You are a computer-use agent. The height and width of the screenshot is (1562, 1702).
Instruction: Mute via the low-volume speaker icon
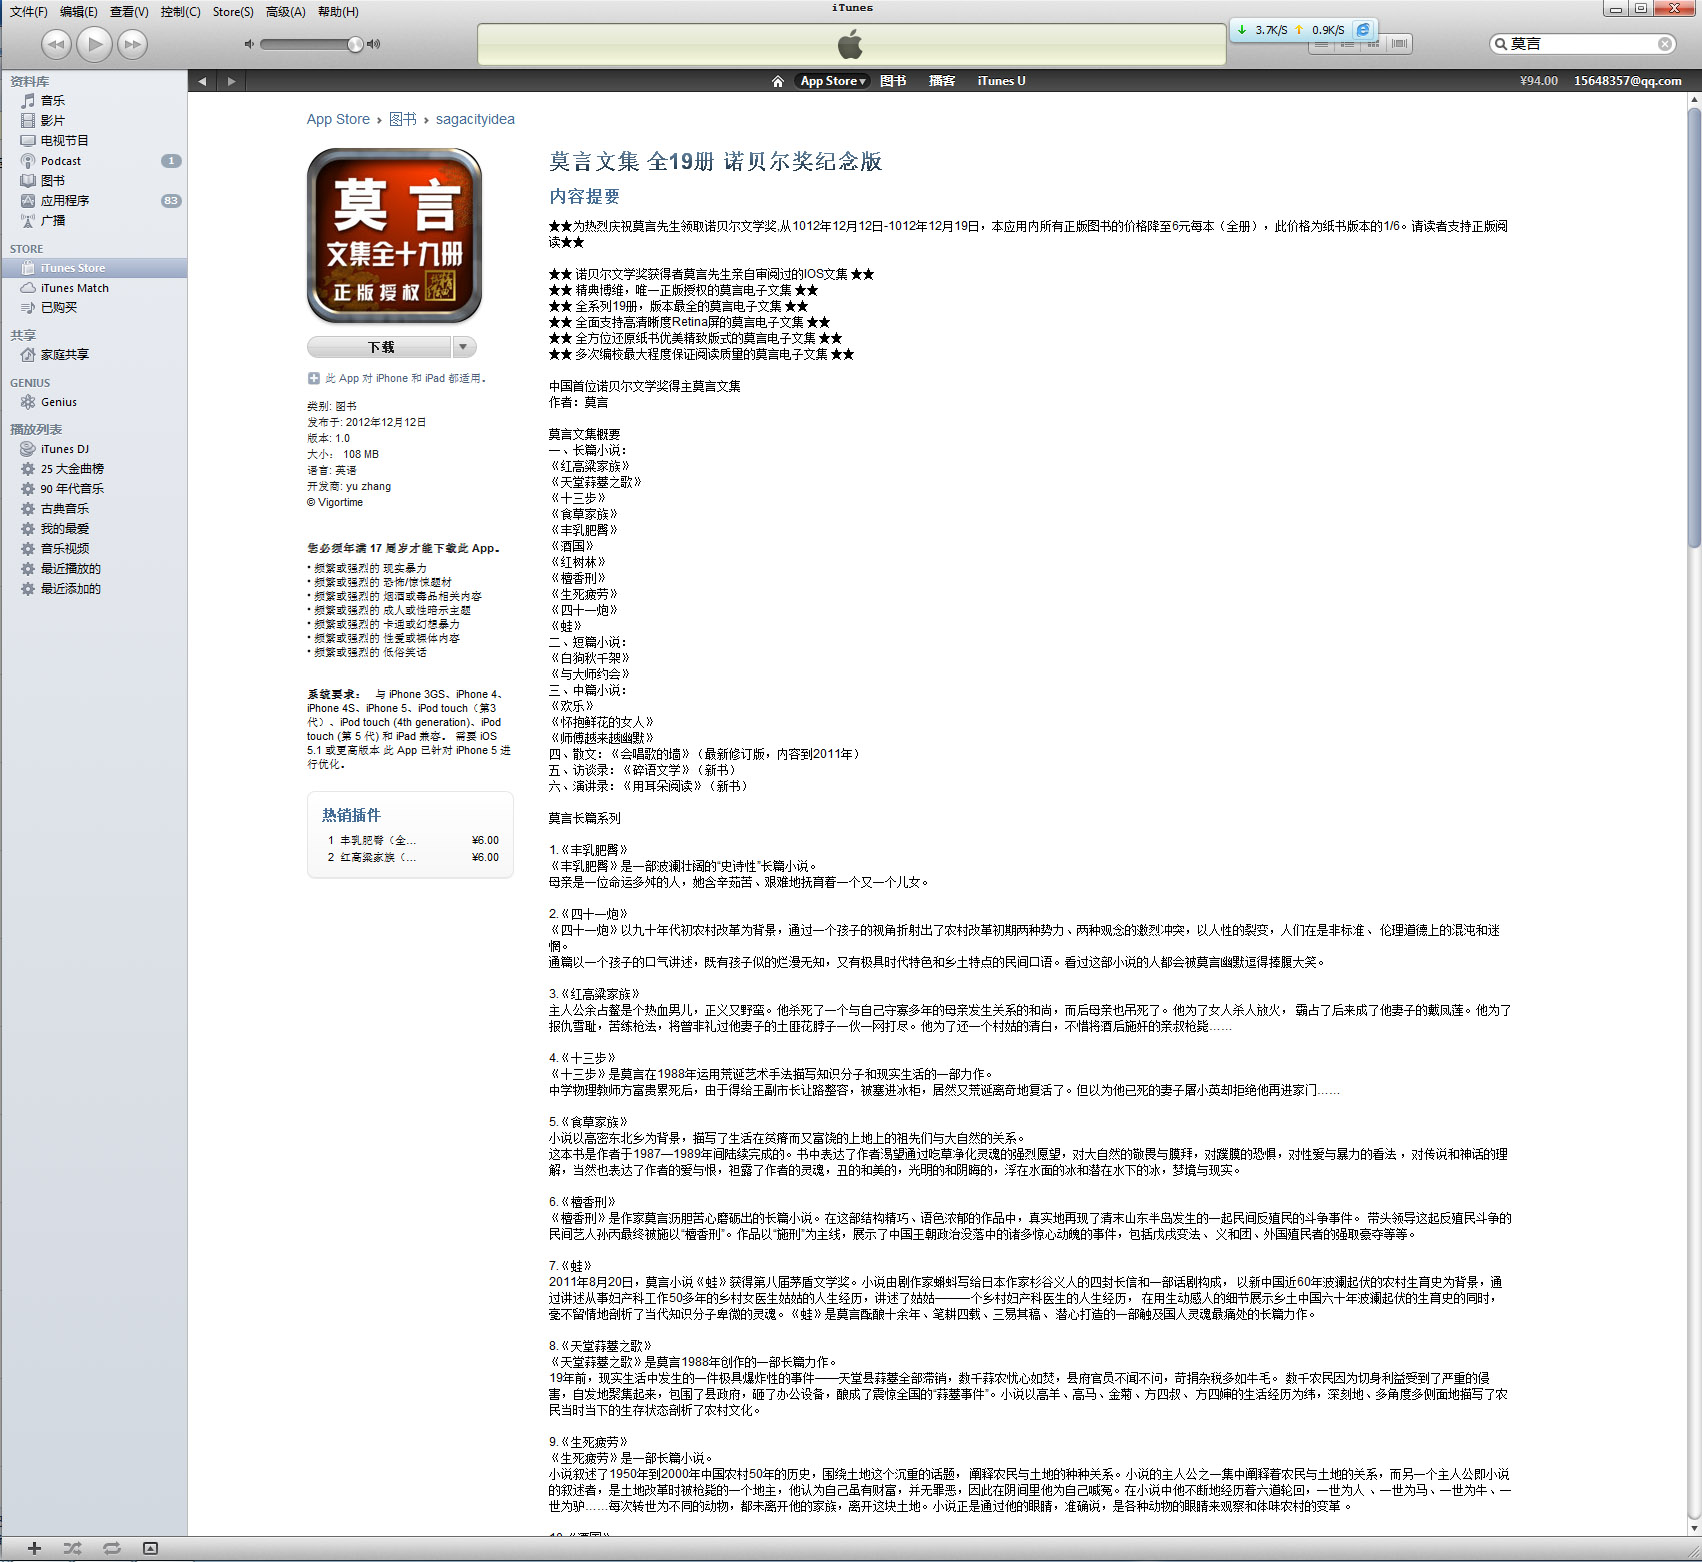(x=250, y=44)
